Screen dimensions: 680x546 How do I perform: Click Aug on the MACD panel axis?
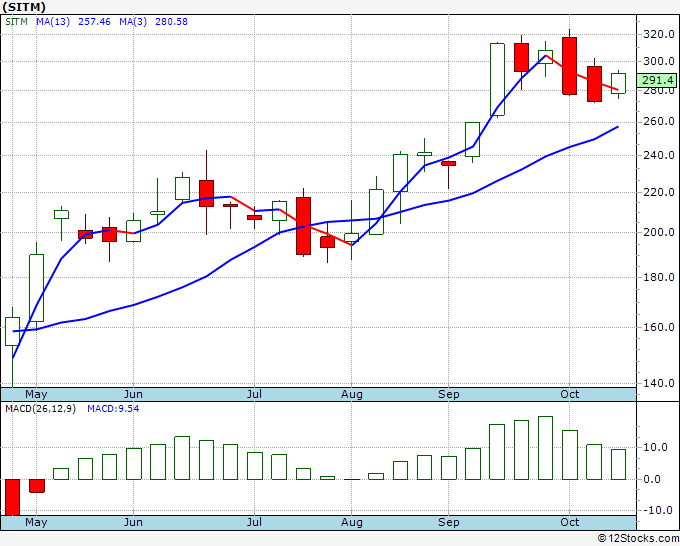click(352, 523)
